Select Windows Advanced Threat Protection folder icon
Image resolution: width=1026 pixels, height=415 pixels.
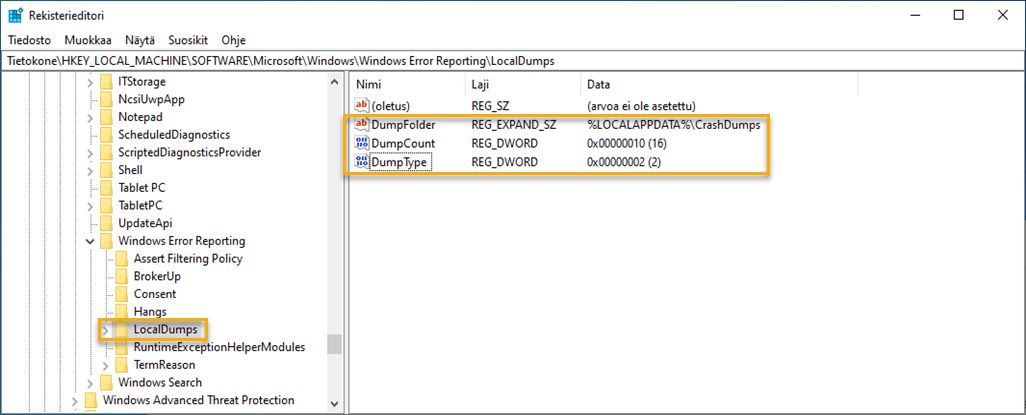point(91,400)
